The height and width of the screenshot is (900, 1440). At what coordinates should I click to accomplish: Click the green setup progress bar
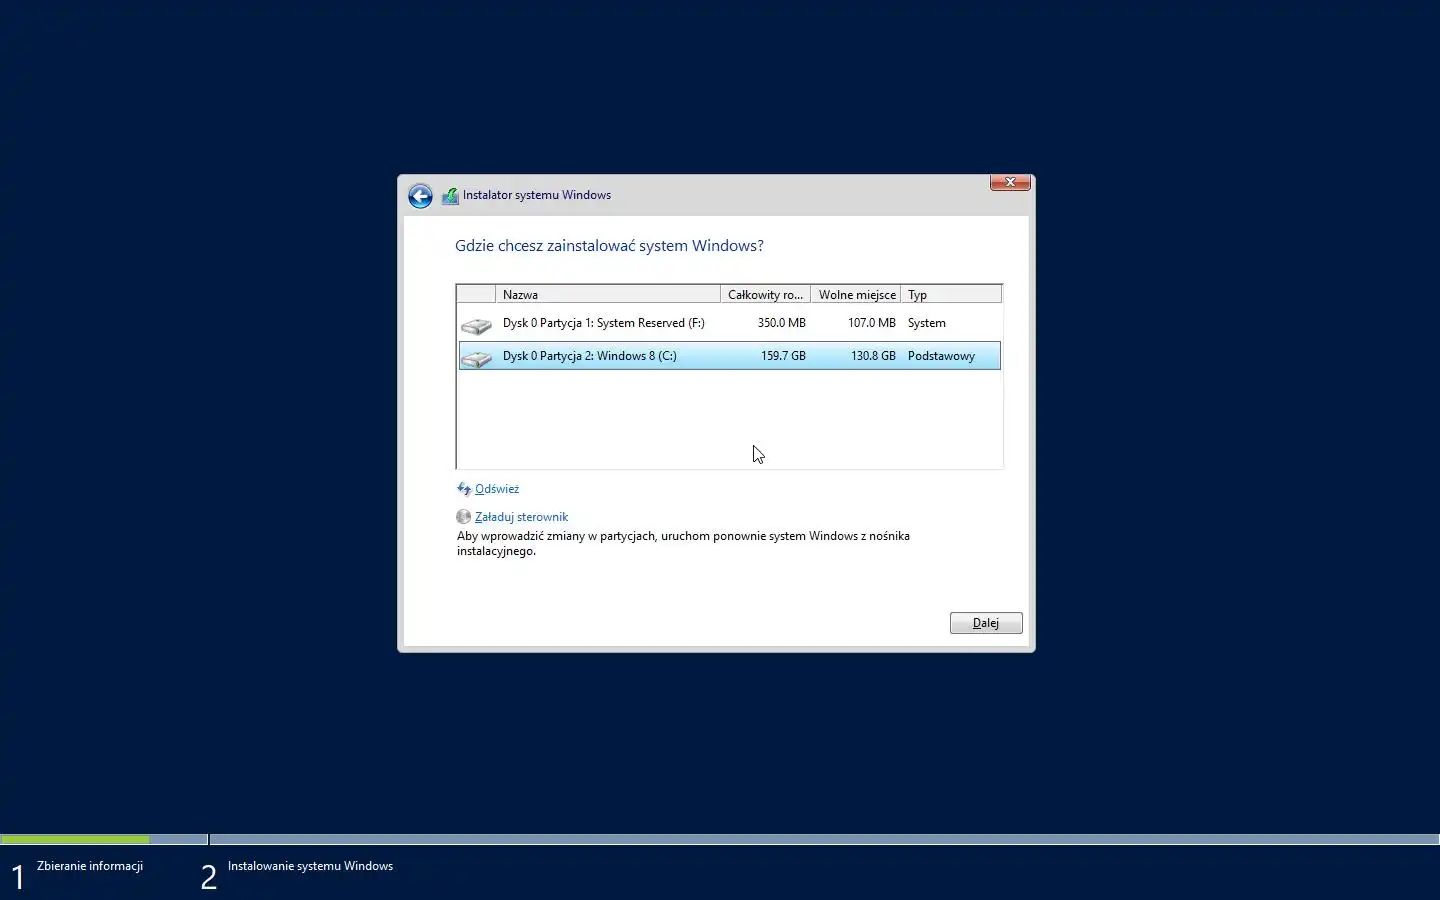coord(75,839)
